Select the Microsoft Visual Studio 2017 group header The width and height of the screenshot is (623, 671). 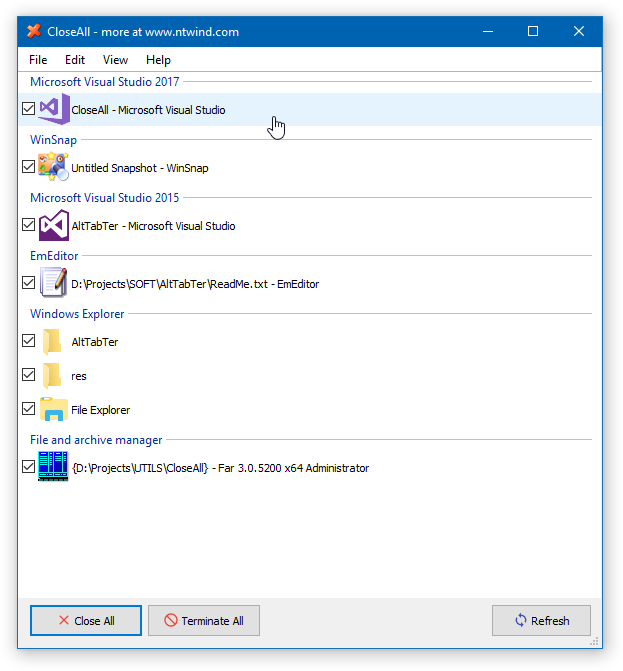104,82
